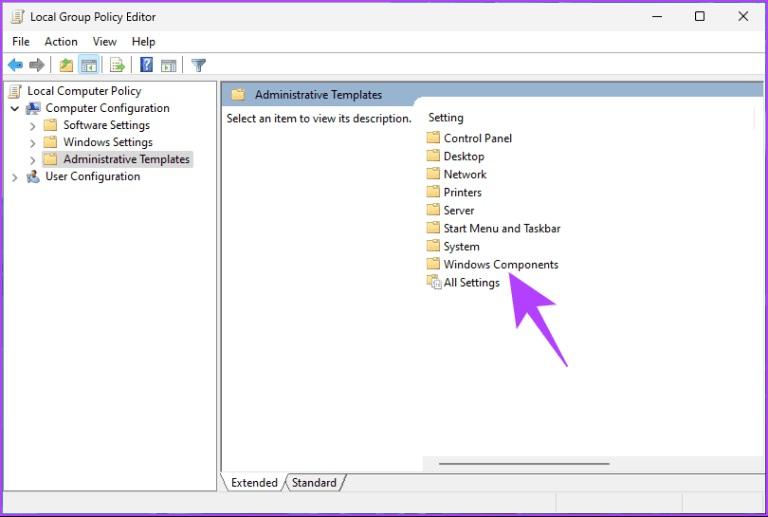Viewport: 768px width, 517px height.
Task: Select Administrative Templates label in tree
Action: (126, 159)
